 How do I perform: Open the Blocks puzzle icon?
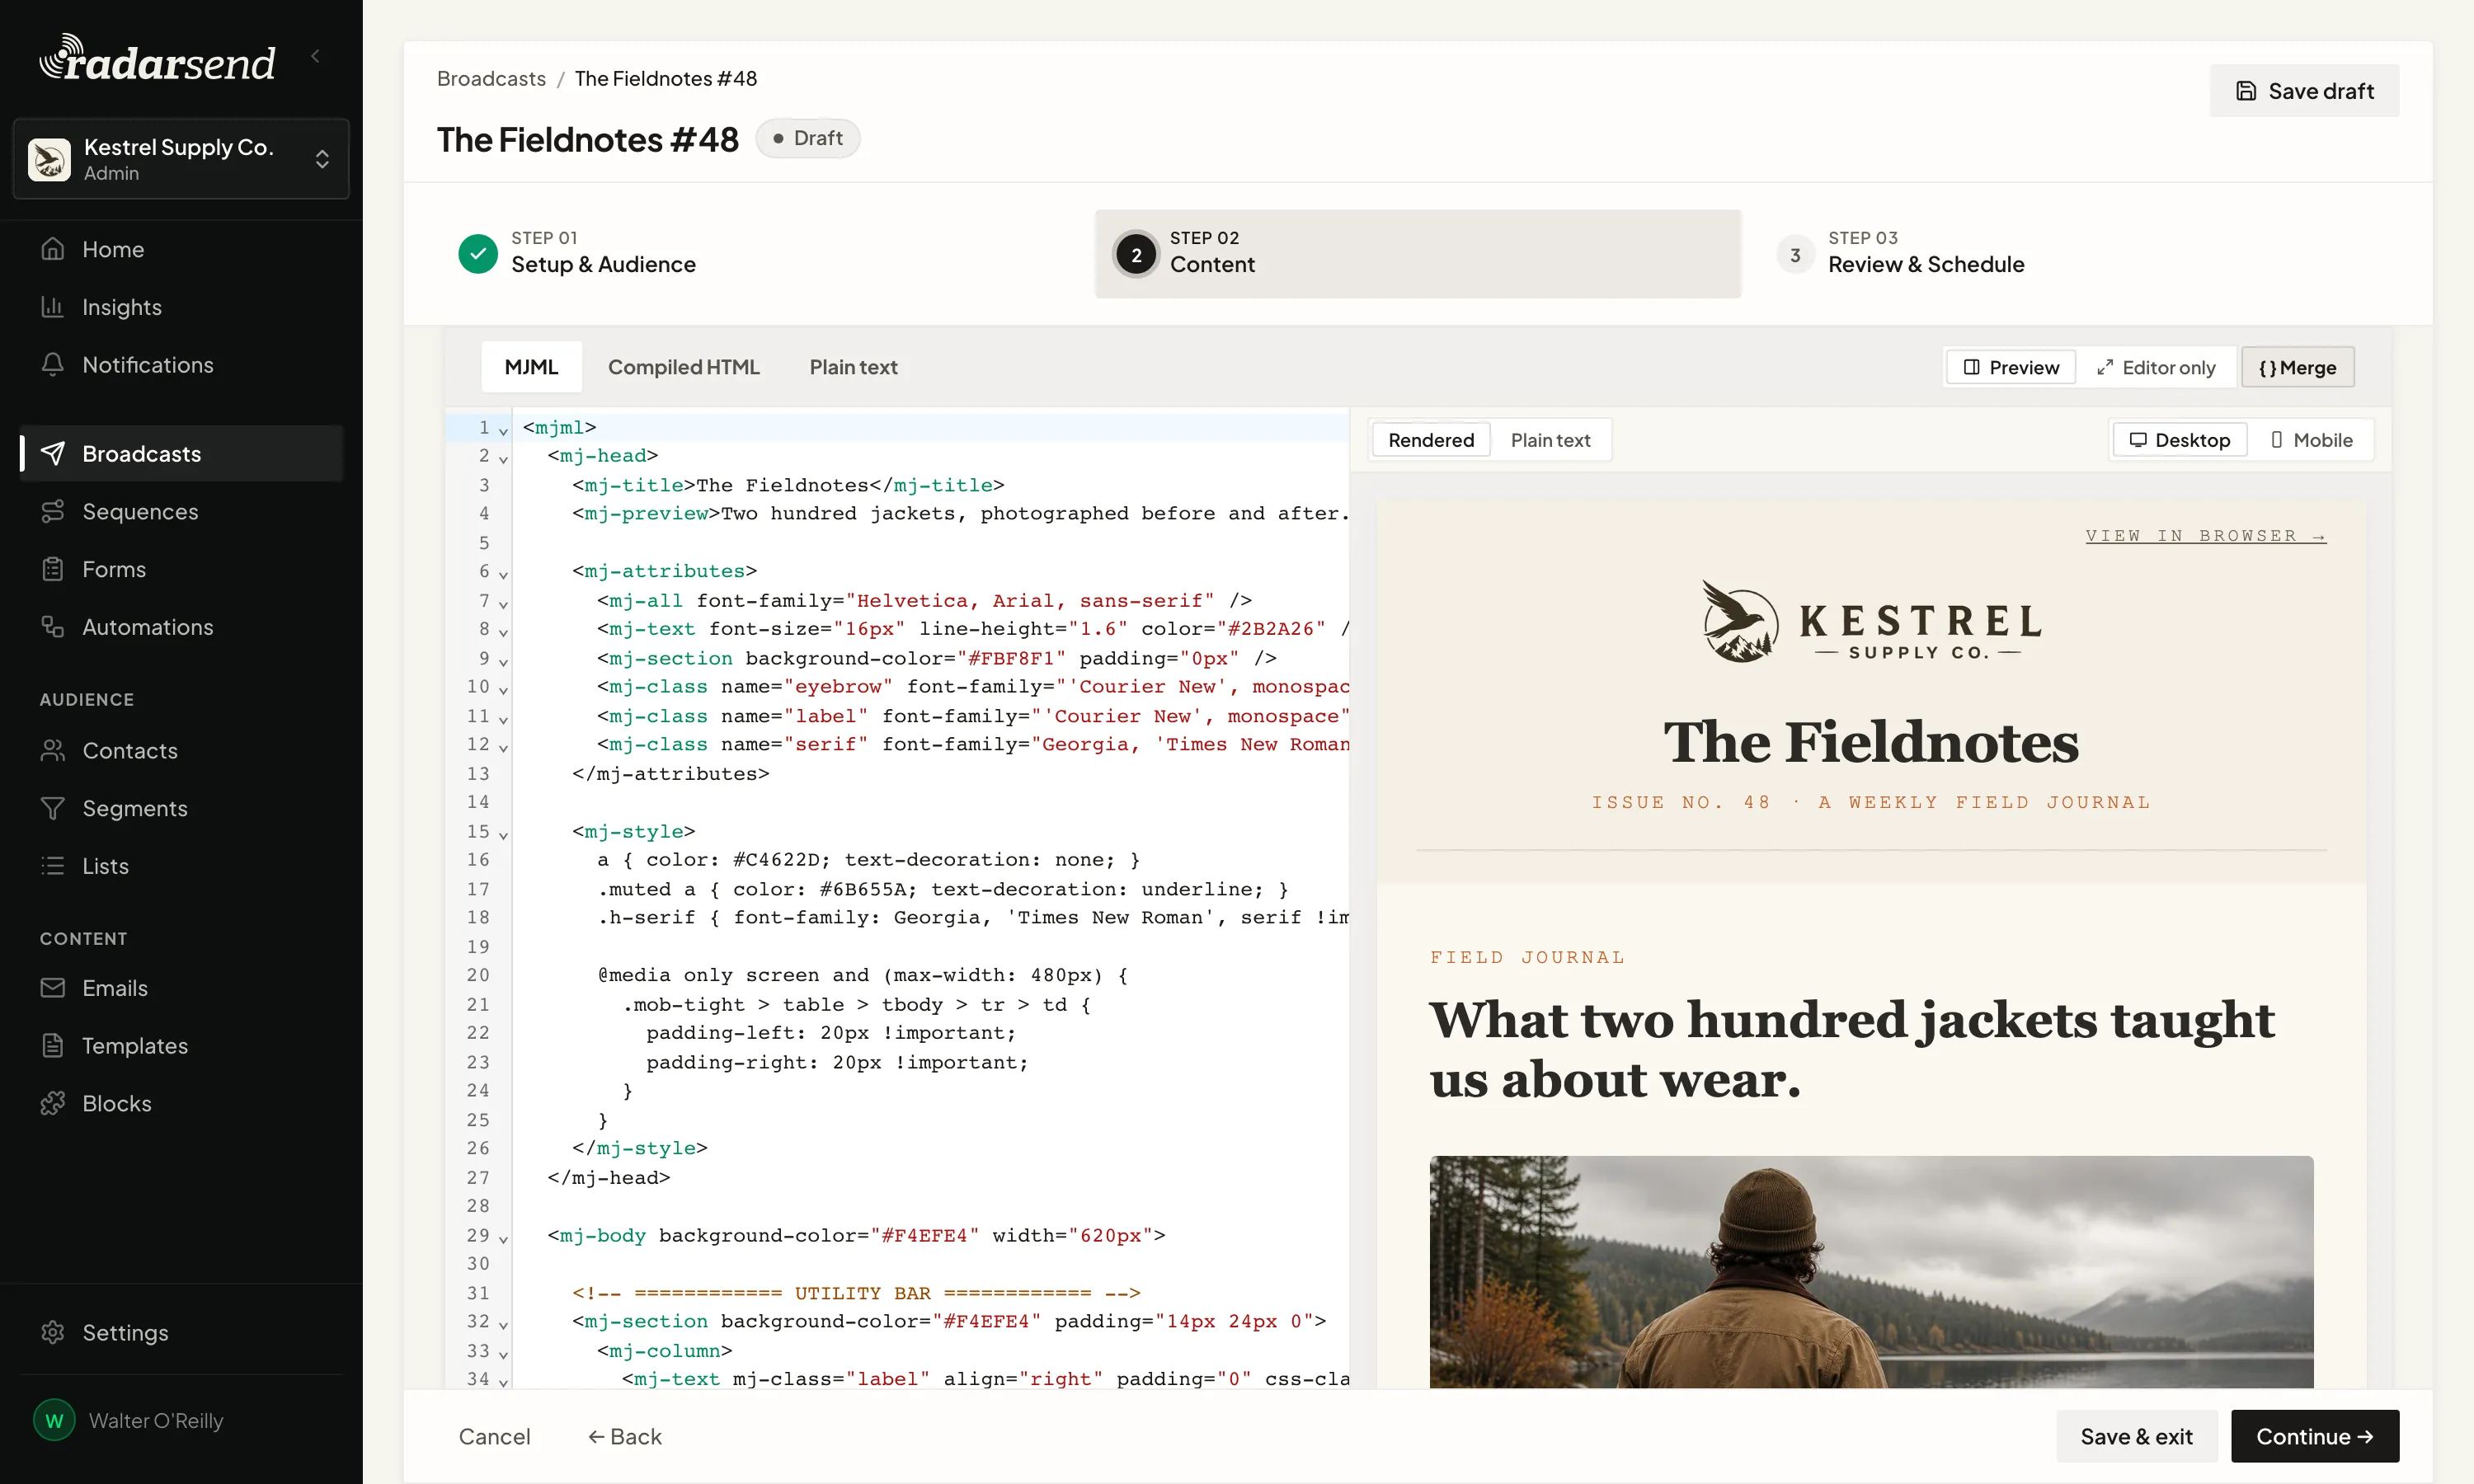click(x=53, y=1104)
